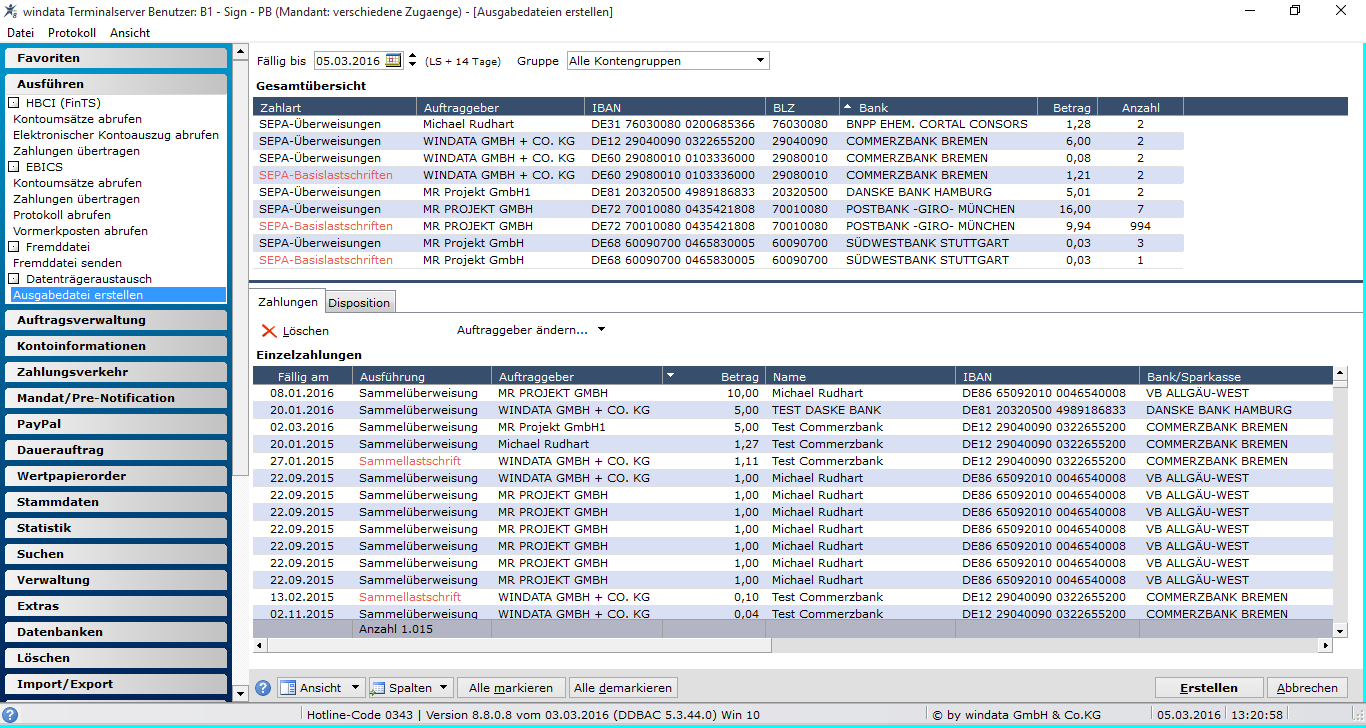Select Kontoumsätze abrufen under HBCI
Image resolution: width=1366 pixels, height=728 pixels.
pos(77,119)
